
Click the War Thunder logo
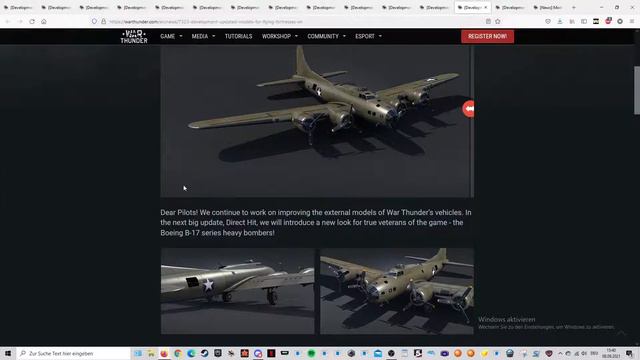134,36
